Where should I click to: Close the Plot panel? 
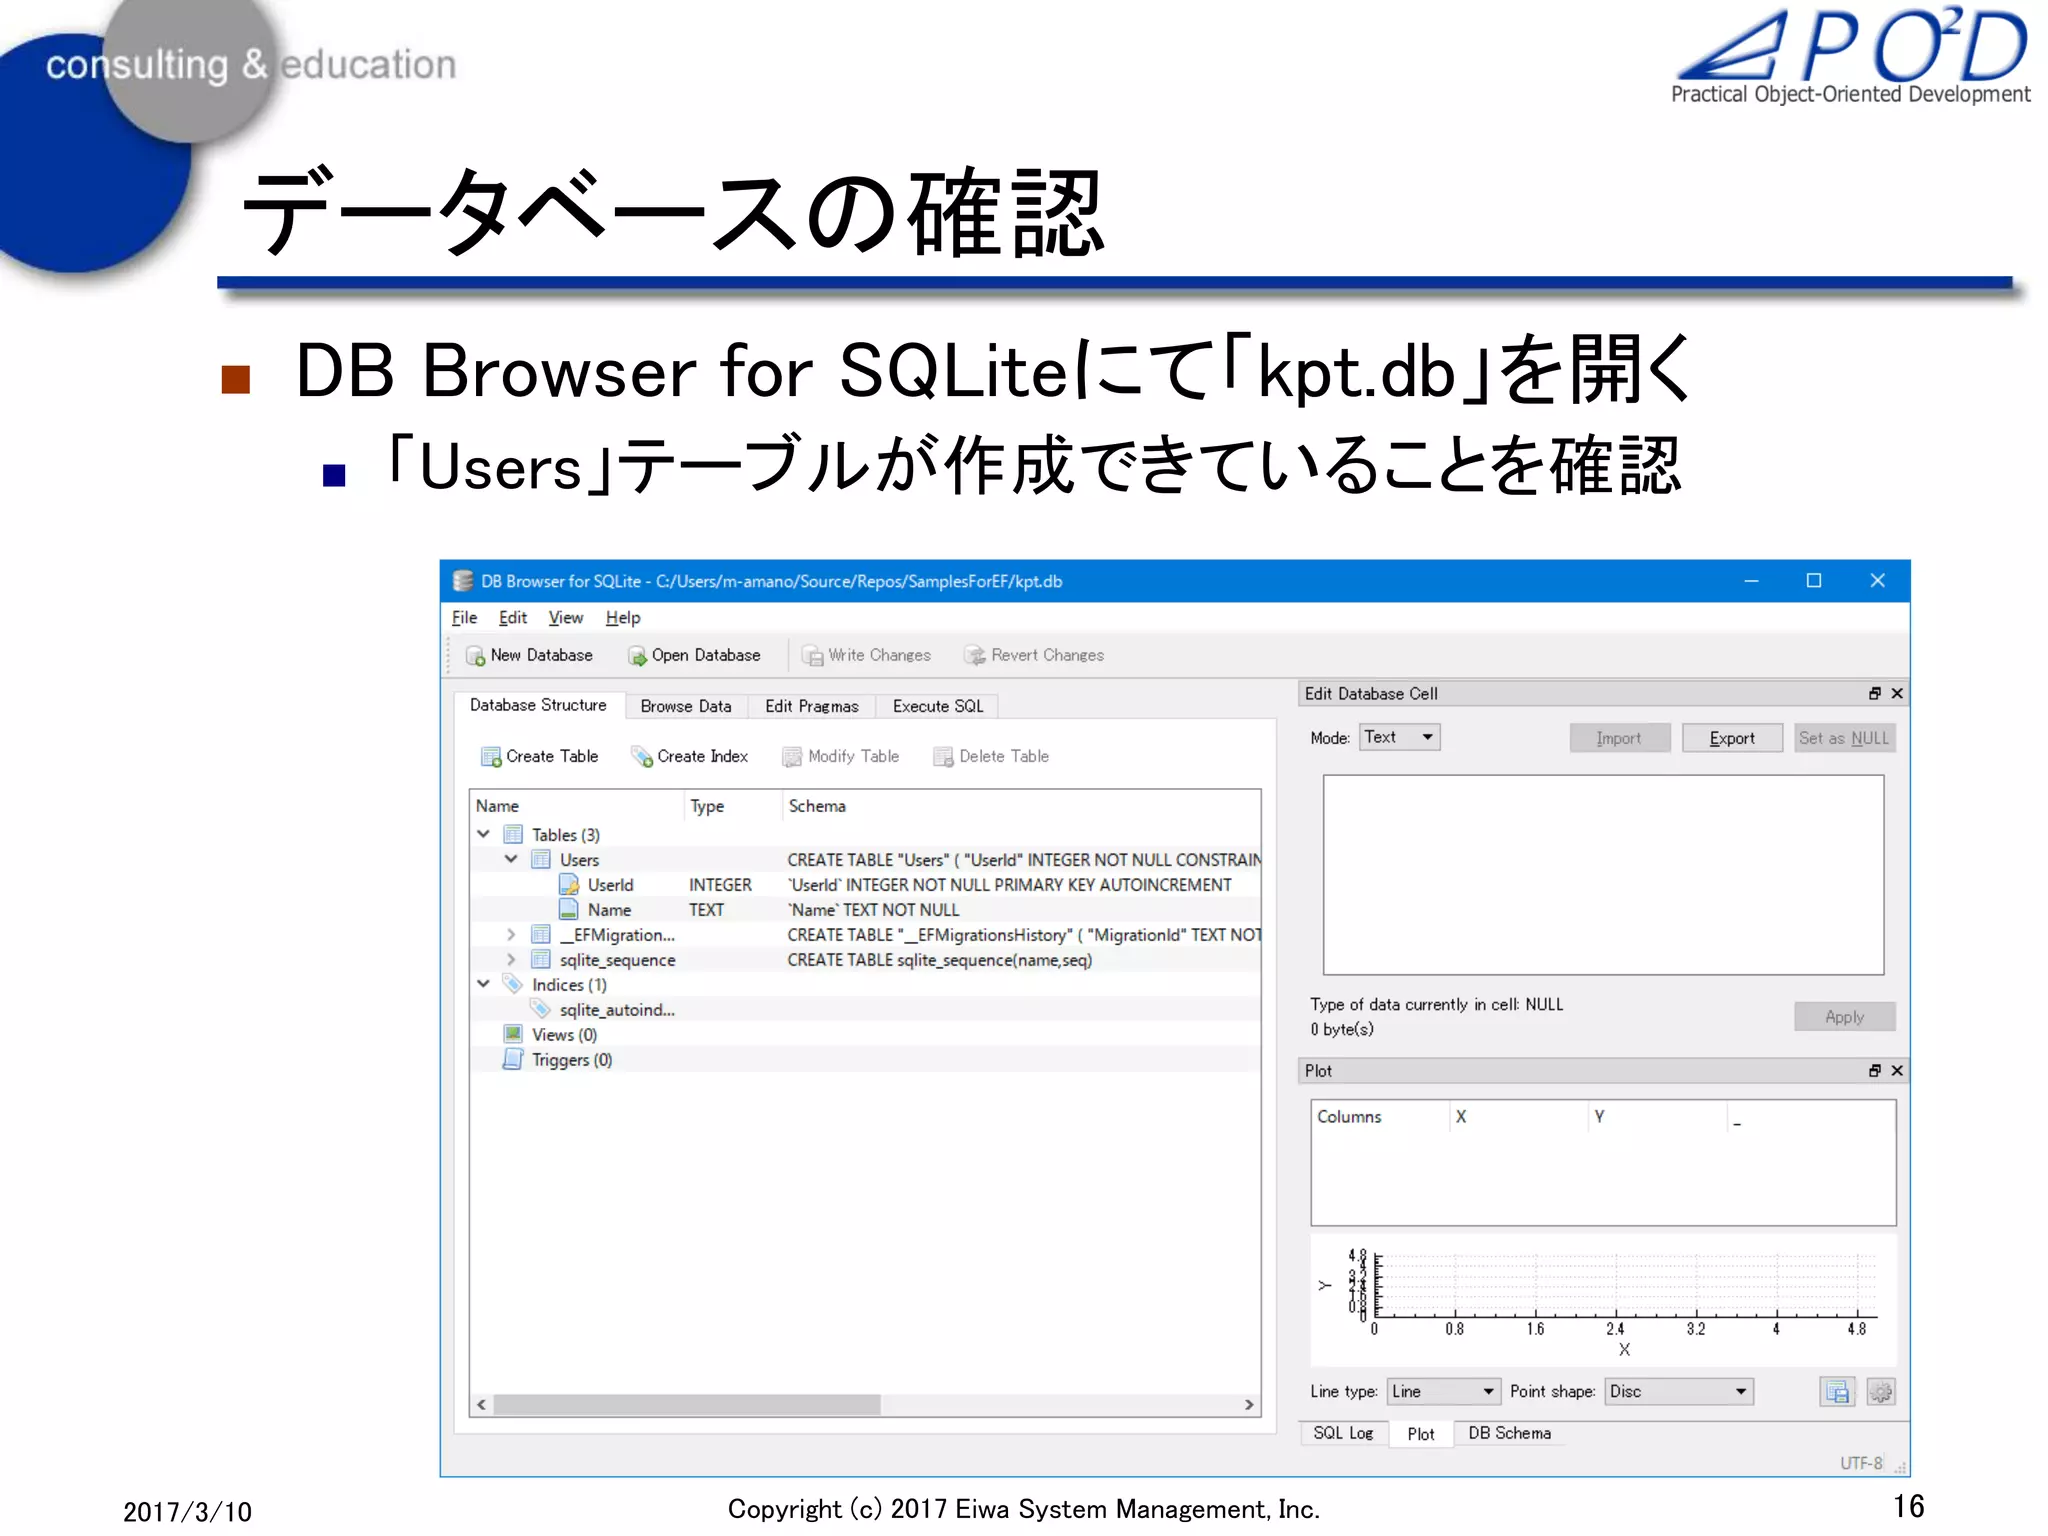click(x=1897, y=1070)
